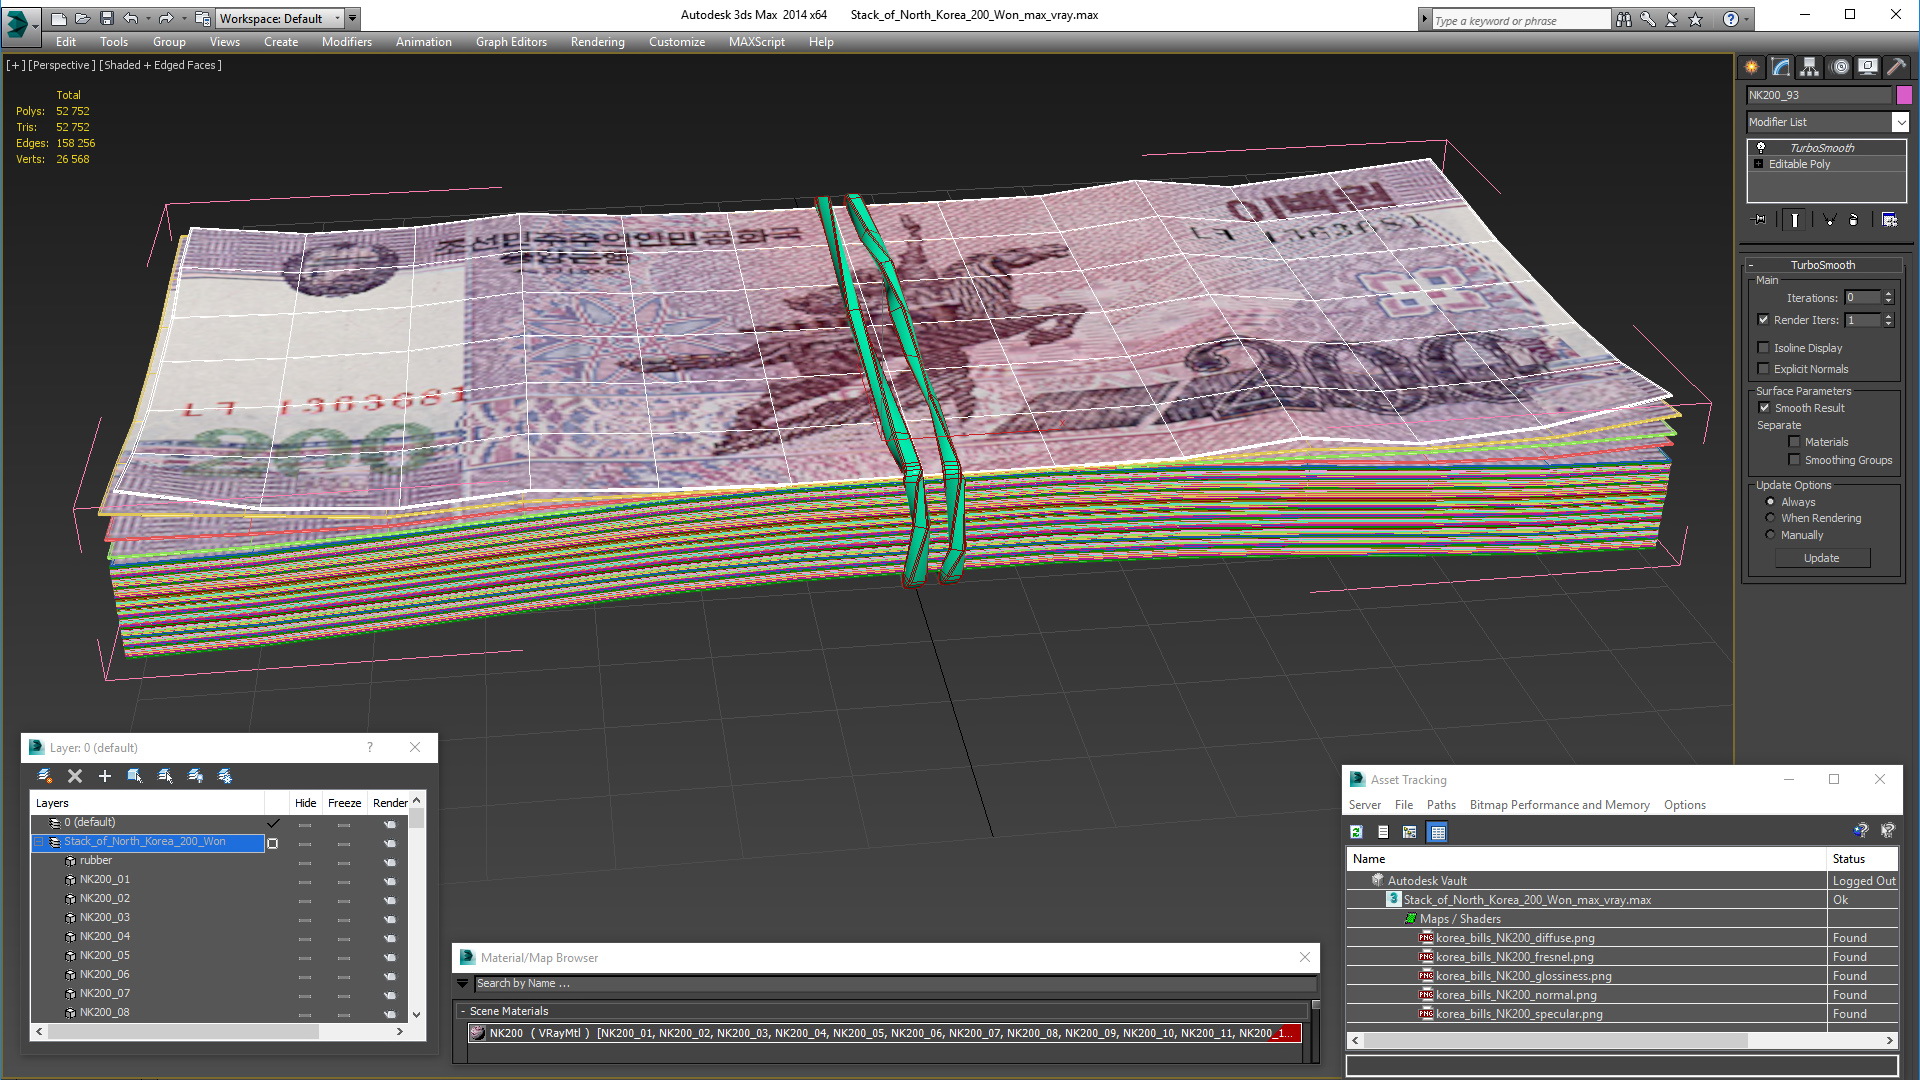Open the Paths menu in Asset Tracking

[x=1441, y=805]
